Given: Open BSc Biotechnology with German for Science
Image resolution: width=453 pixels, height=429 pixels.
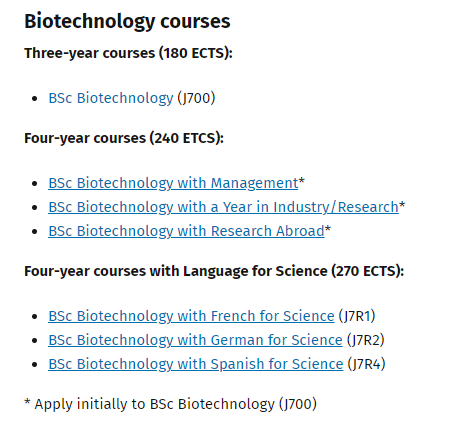Looking at the screenshot, I should click(x=195, y=340).
